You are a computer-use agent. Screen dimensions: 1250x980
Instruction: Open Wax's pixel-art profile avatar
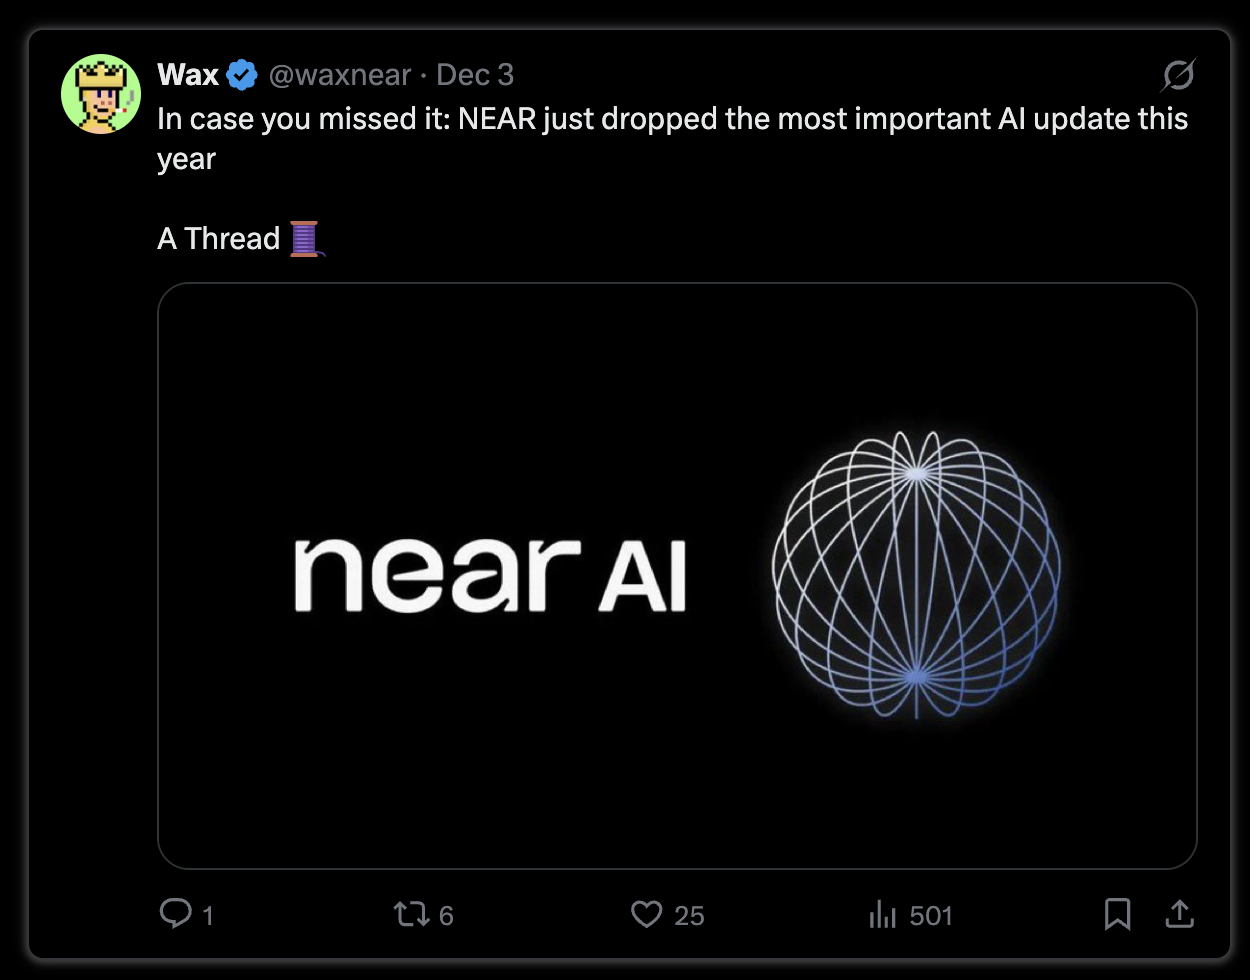[x=101, y=94]
